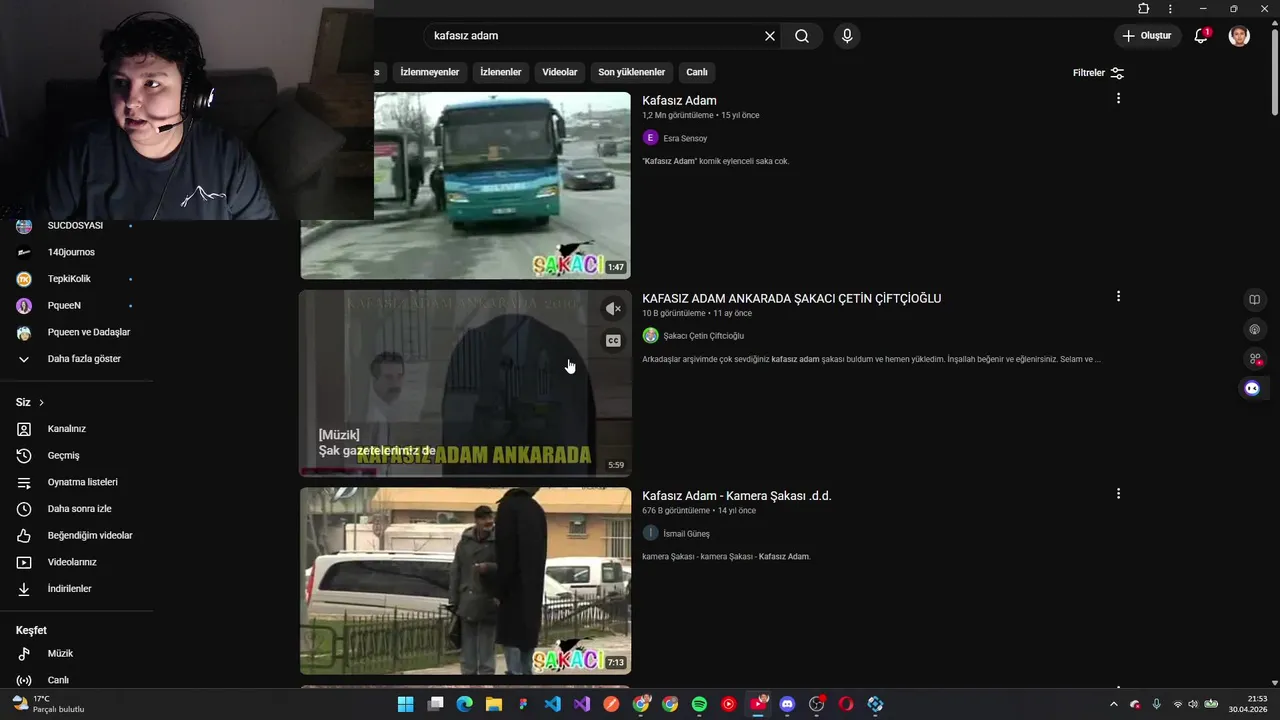Toggle captions on the video preview
Viewport: 1280px width, 720px height.
613,341
